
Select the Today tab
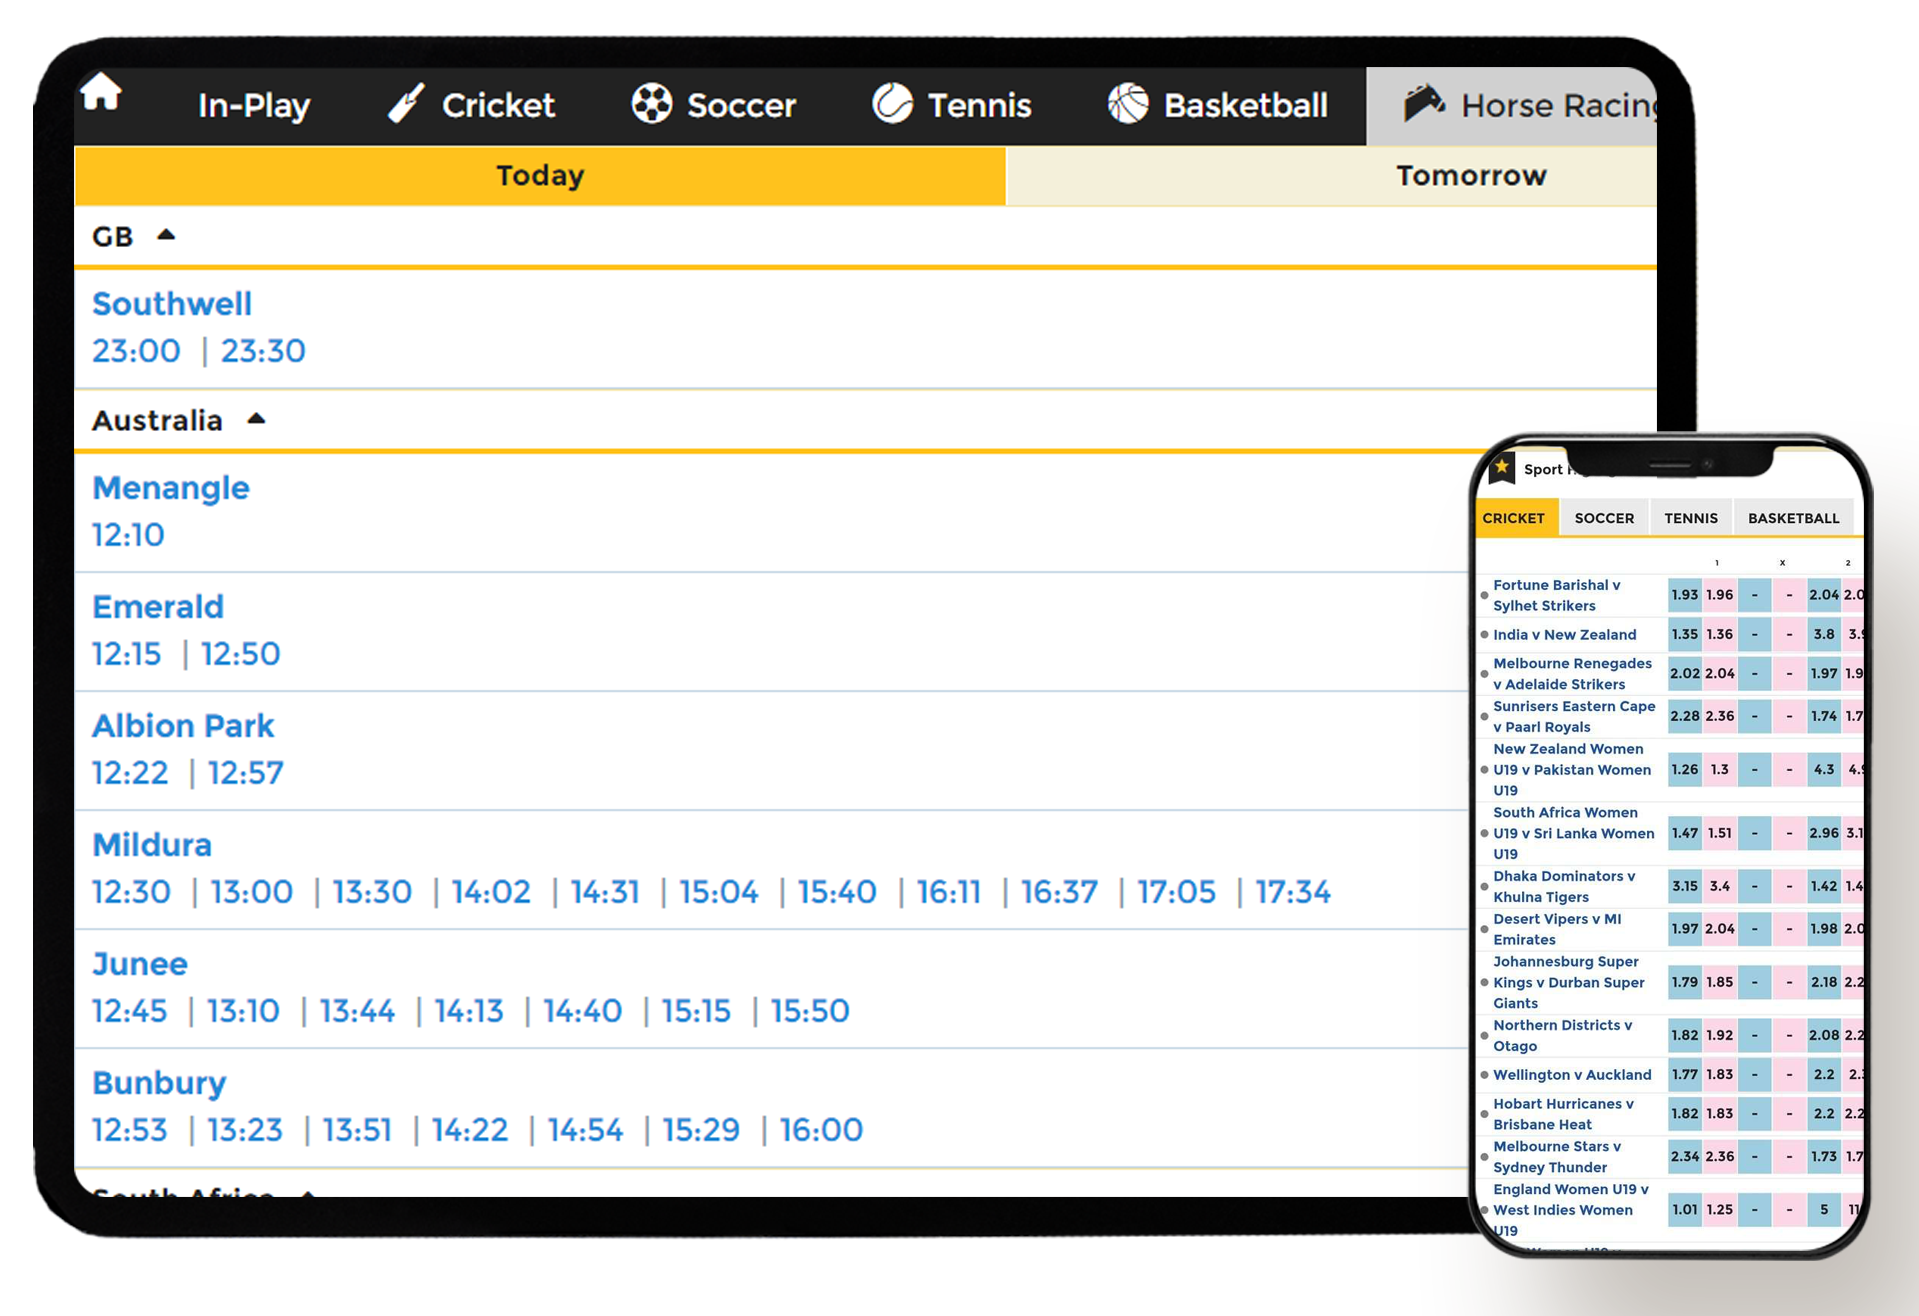point(540,176)
